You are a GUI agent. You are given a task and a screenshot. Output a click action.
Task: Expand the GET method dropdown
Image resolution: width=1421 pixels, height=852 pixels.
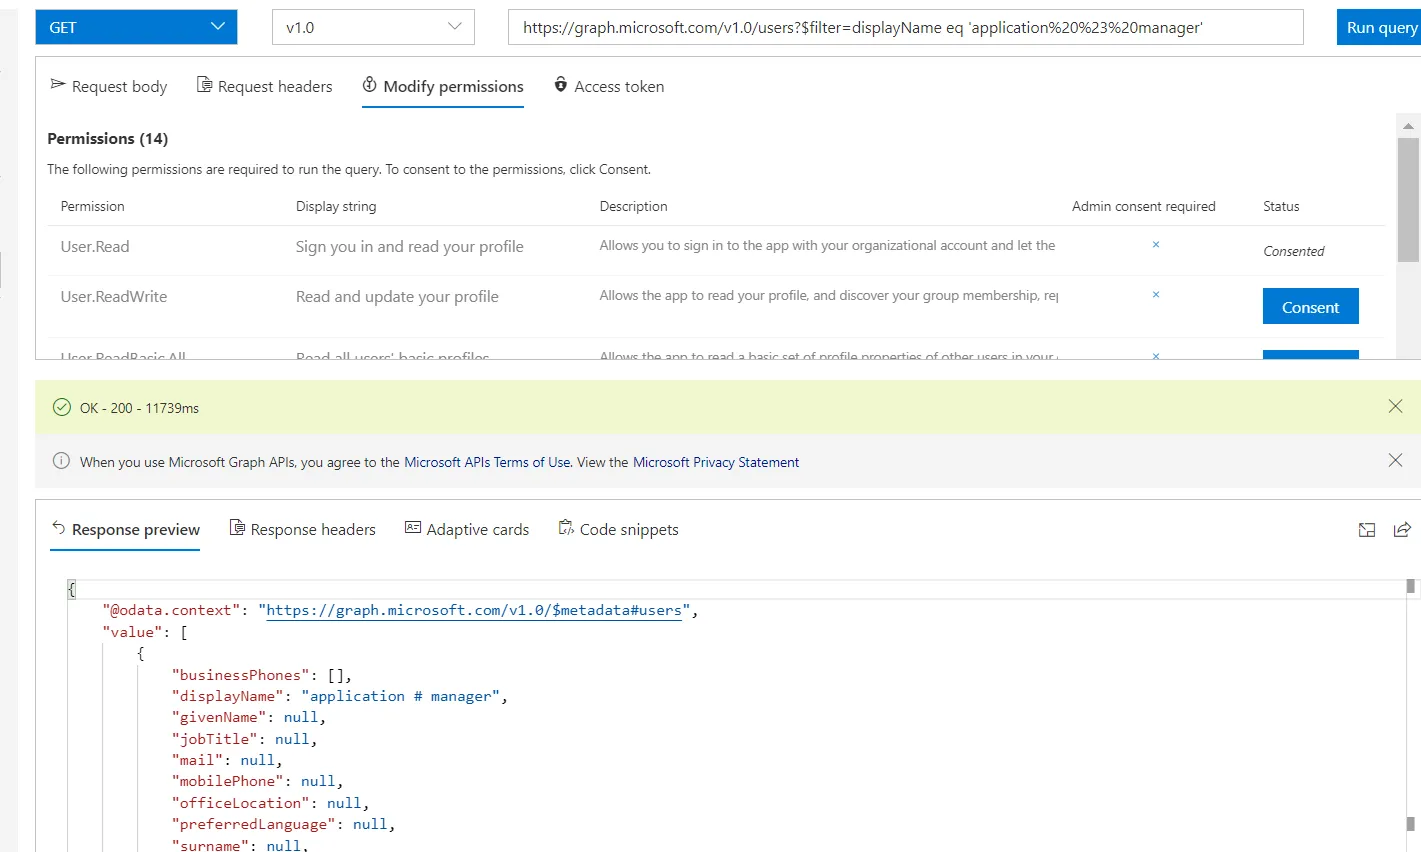click(x=136, y=27)
